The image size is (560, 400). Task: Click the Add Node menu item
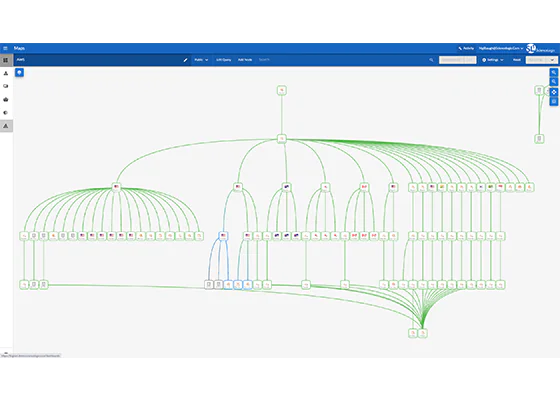click(x=245, y=60)
